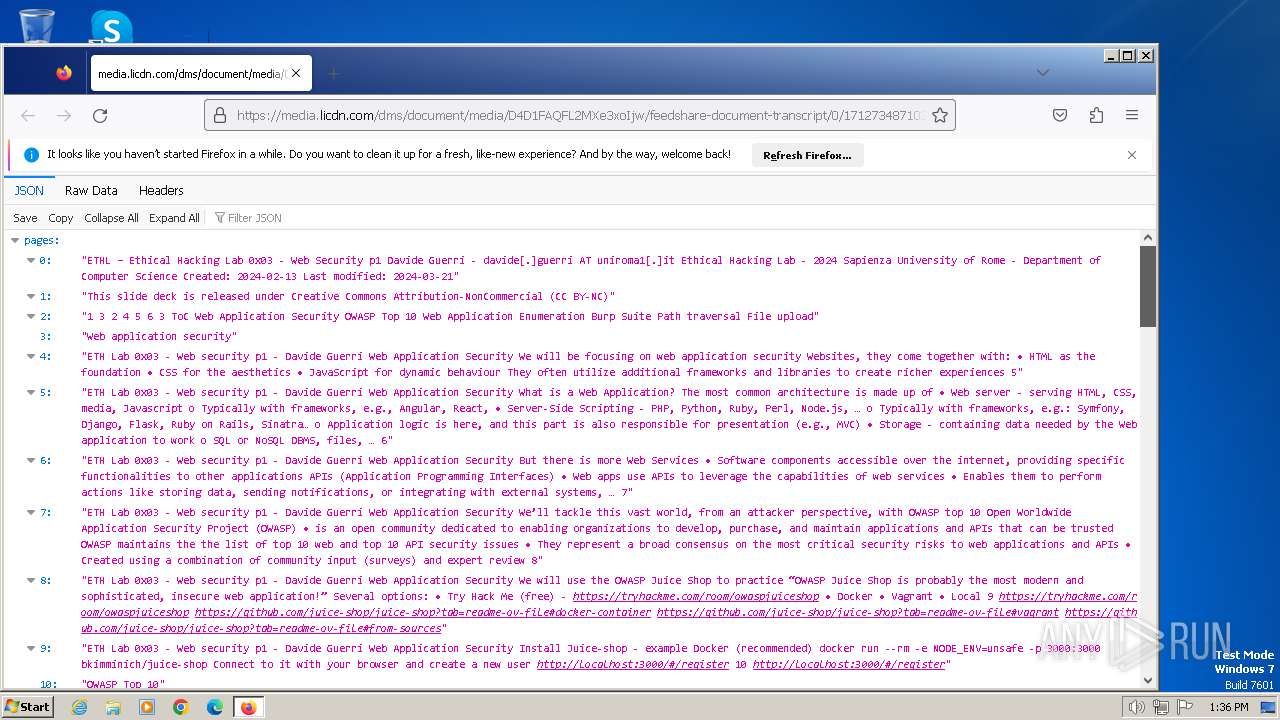Collapse JSON entry 7
The height and width of the screenshot is (720, 1280).
[31, 512]
